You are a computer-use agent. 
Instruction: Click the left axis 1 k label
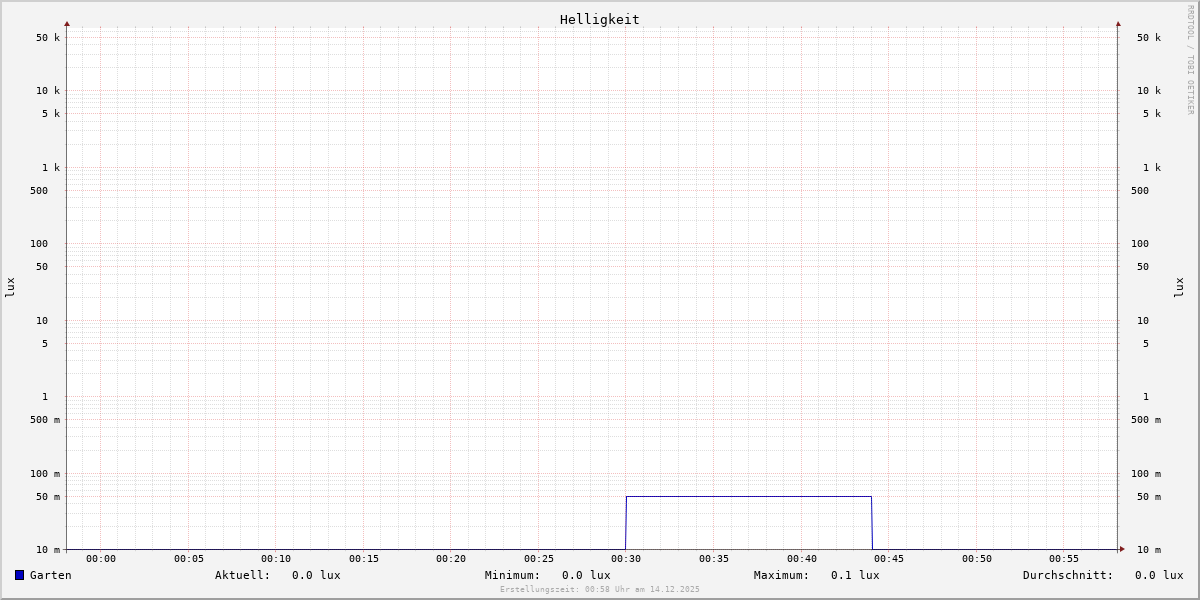click(51, 168)
